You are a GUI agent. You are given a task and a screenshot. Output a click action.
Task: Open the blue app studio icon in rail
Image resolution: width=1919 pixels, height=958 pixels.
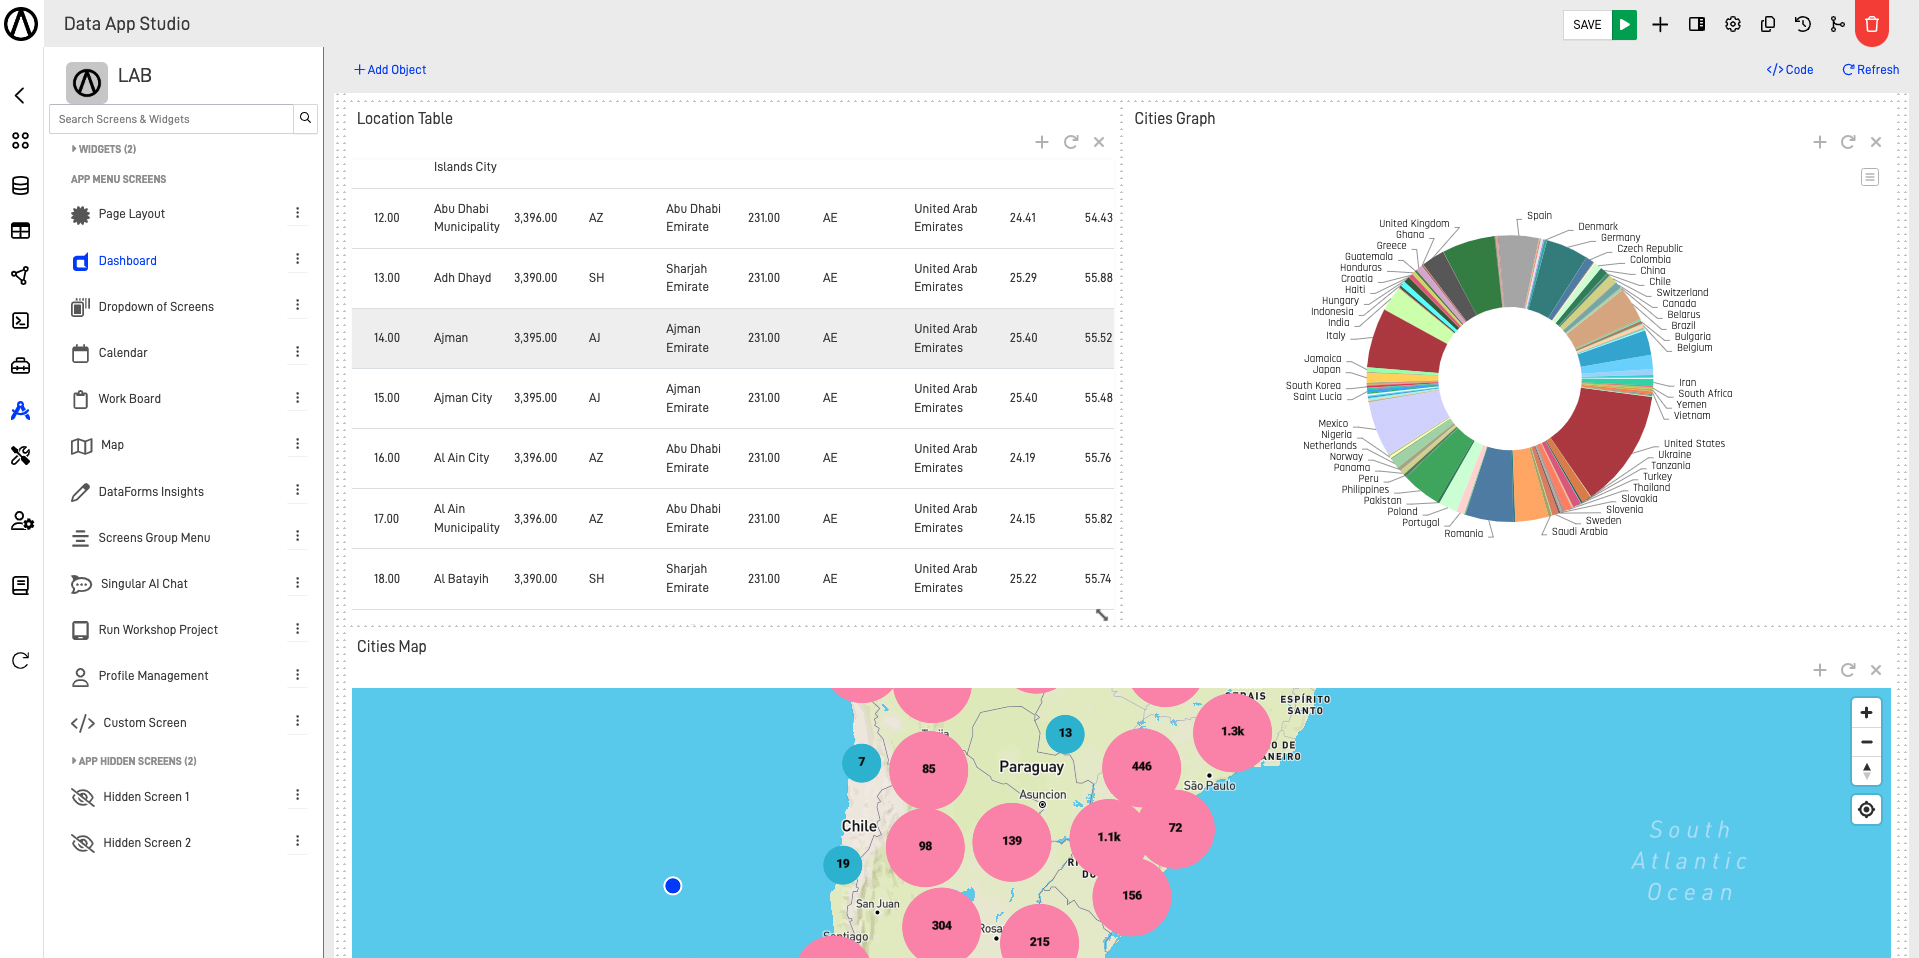click(20, 411)
